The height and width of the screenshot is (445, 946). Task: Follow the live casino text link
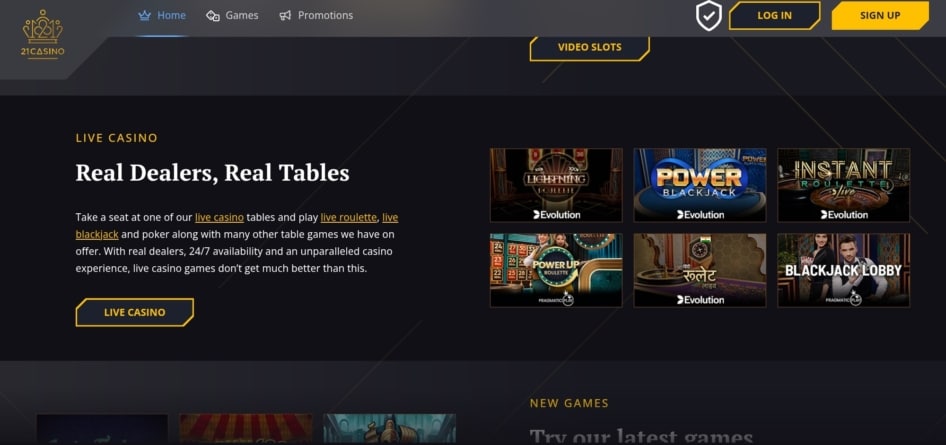coord(220,217)
